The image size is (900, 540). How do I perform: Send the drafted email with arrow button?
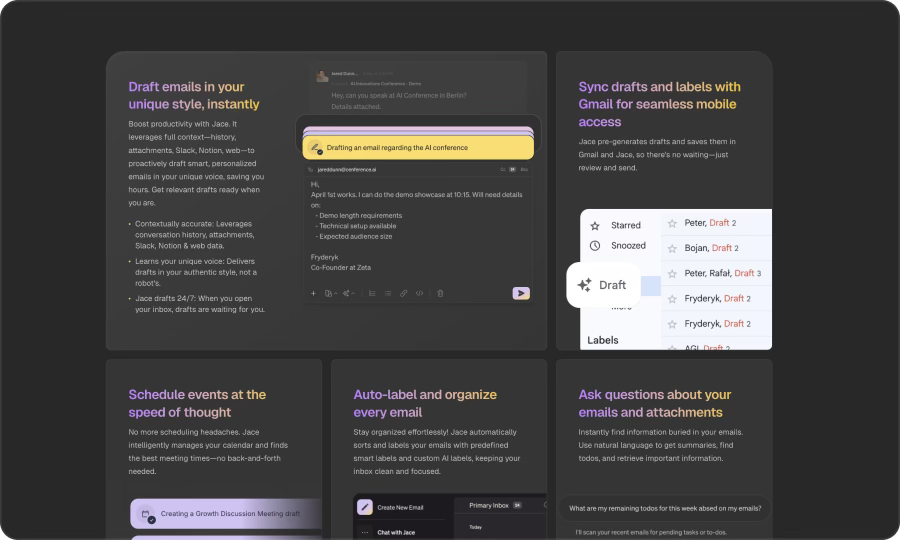(521, 293)
